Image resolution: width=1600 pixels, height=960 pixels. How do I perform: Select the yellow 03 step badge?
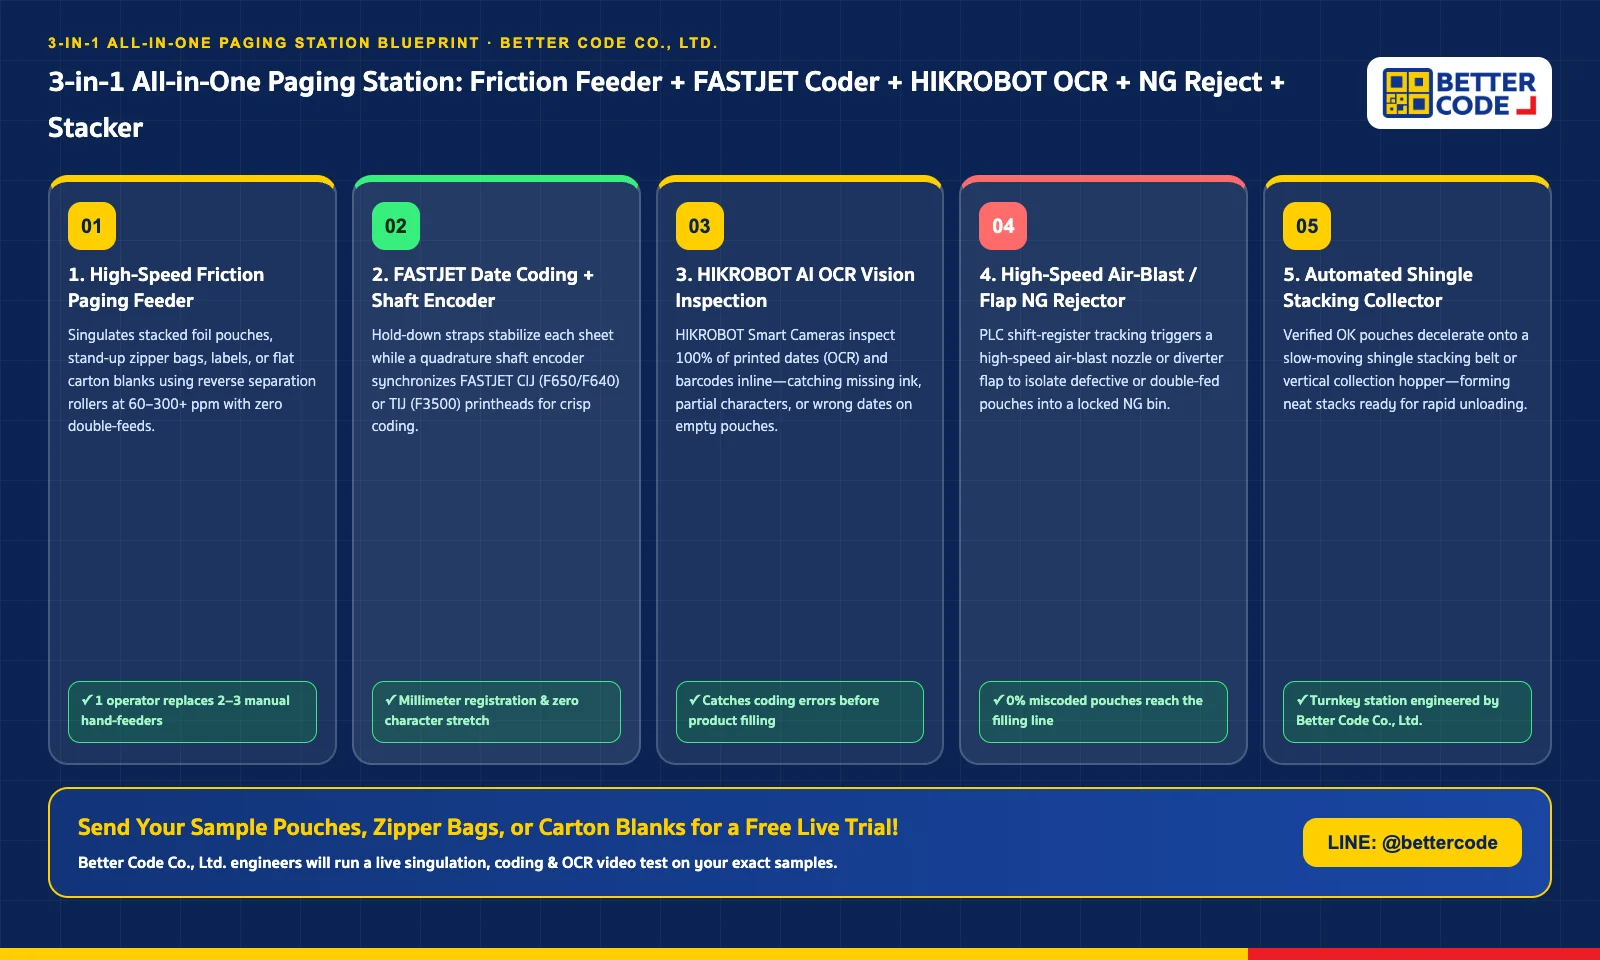(x=700, y=226)
